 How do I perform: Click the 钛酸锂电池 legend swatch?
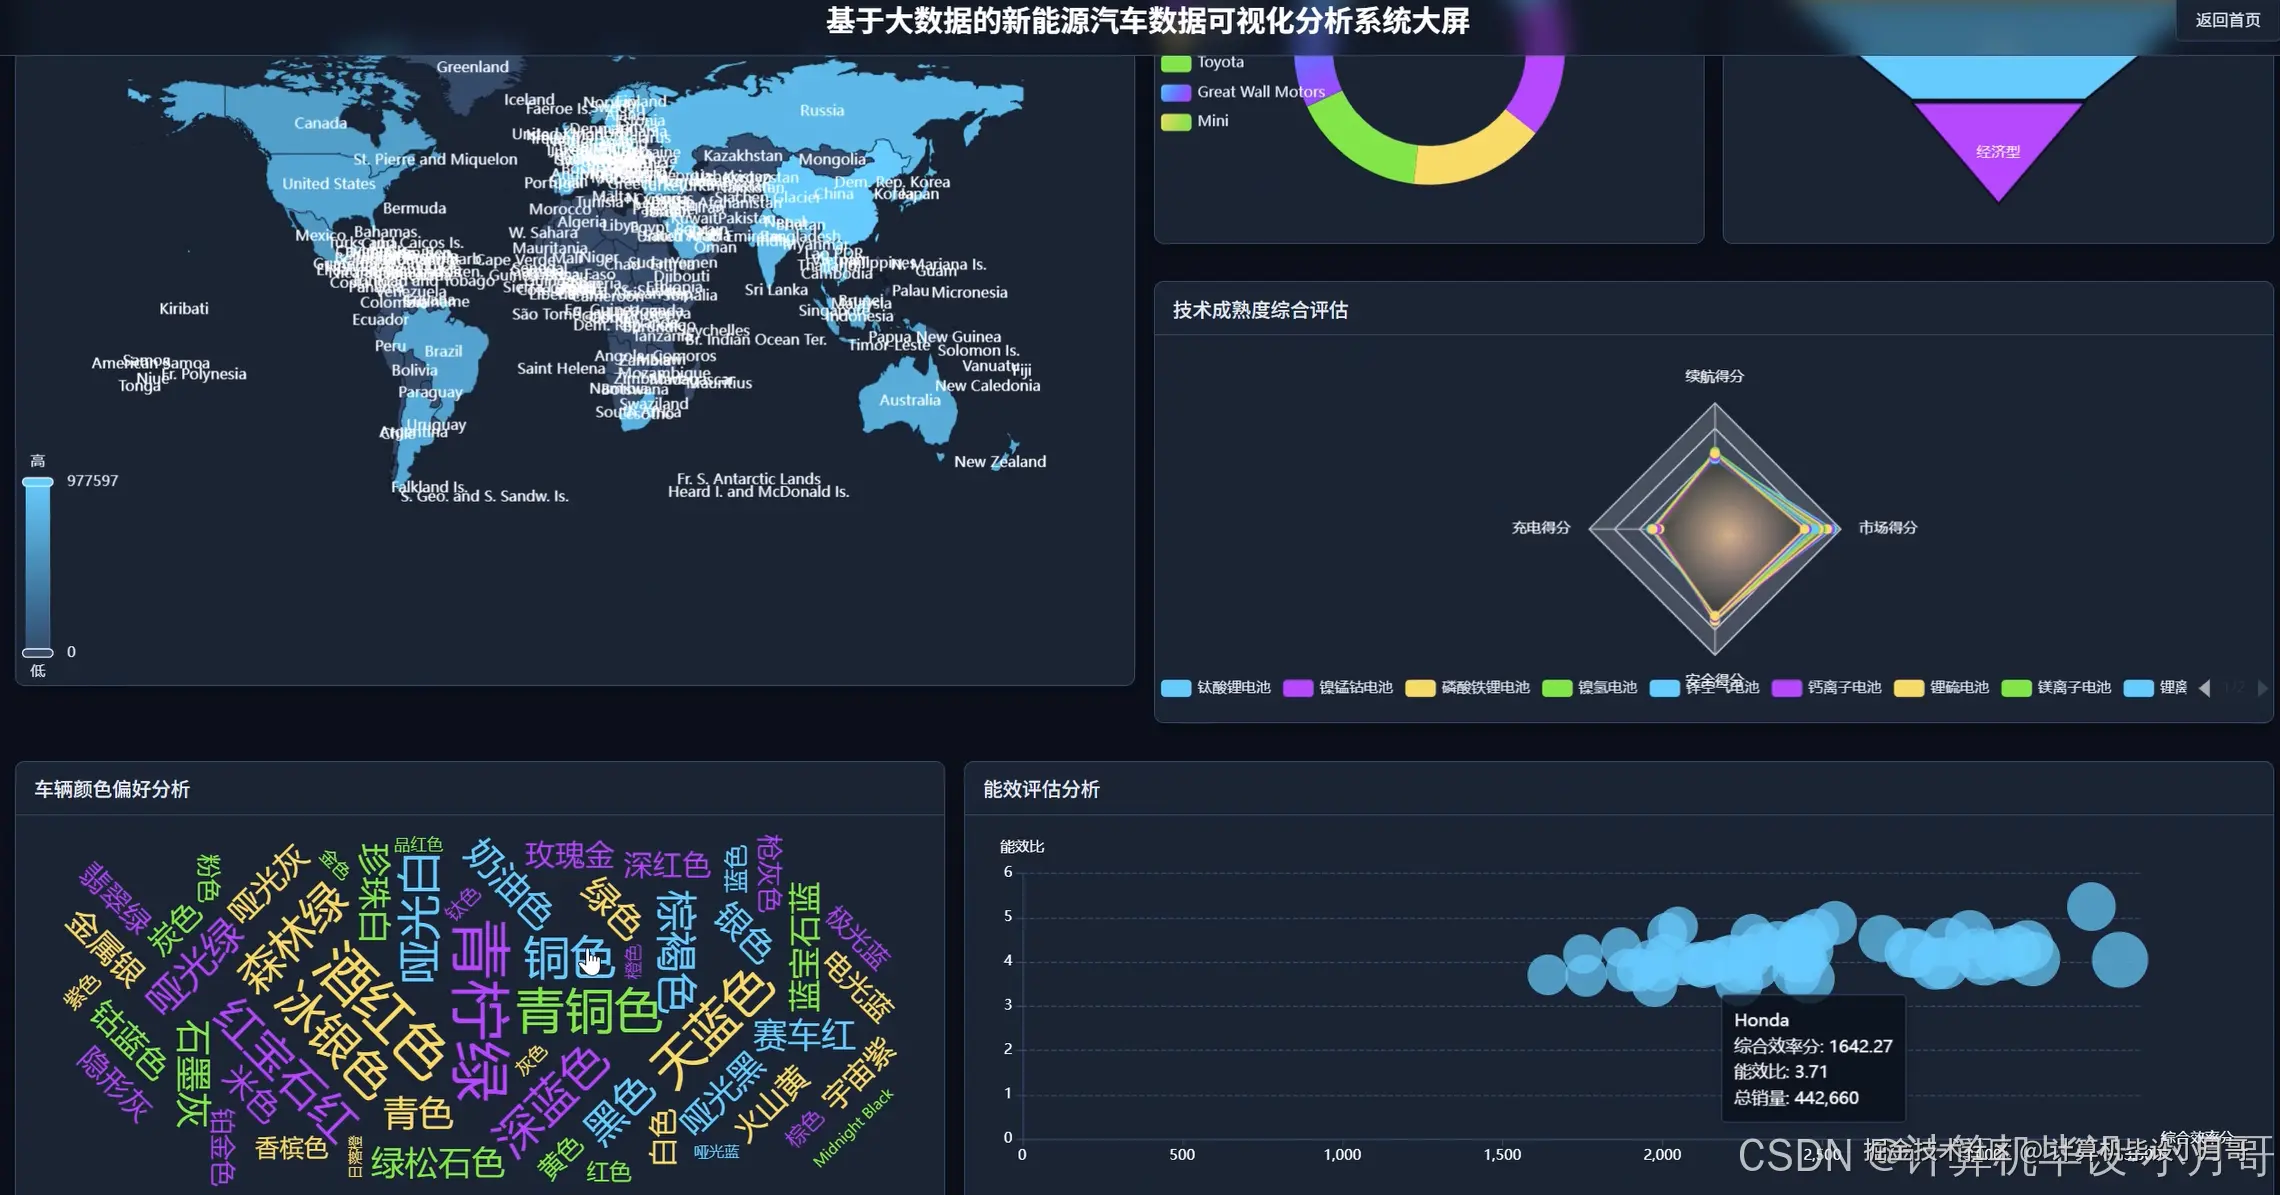pyautogui.click(x=1176, y=688)
